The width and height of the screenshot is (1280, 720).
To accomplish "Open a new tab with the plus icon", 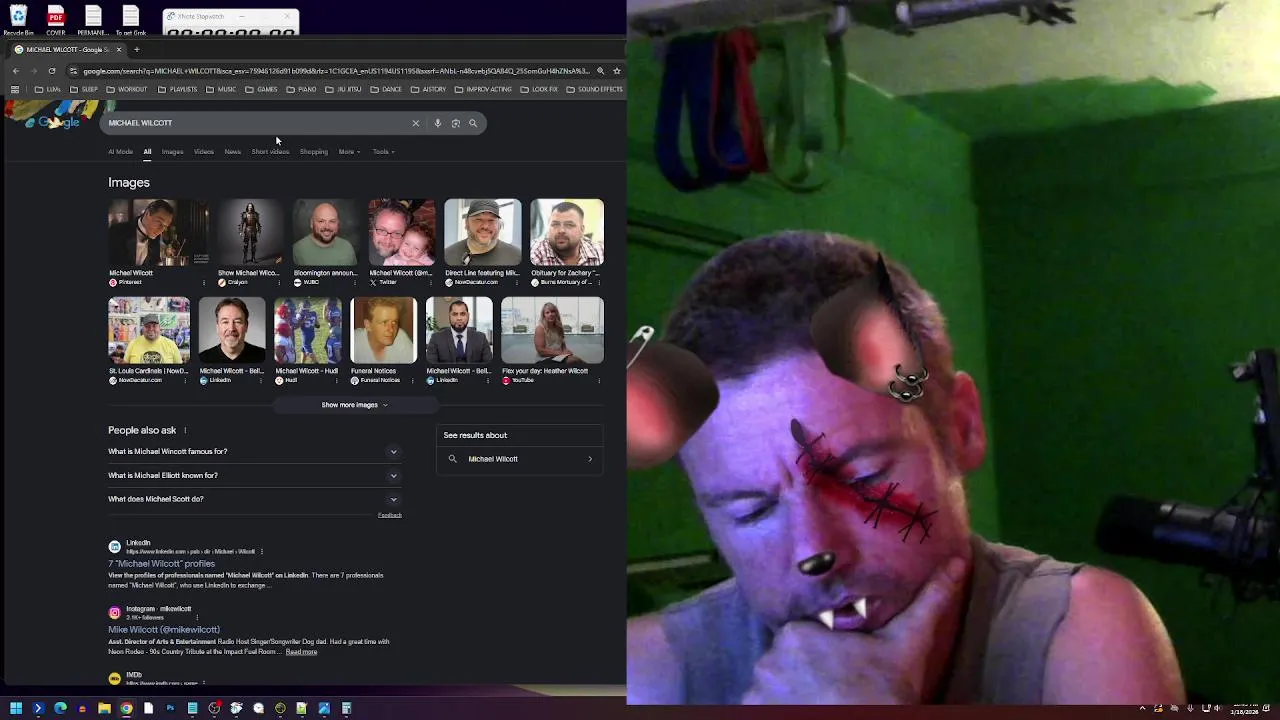I will pos(137,49).
